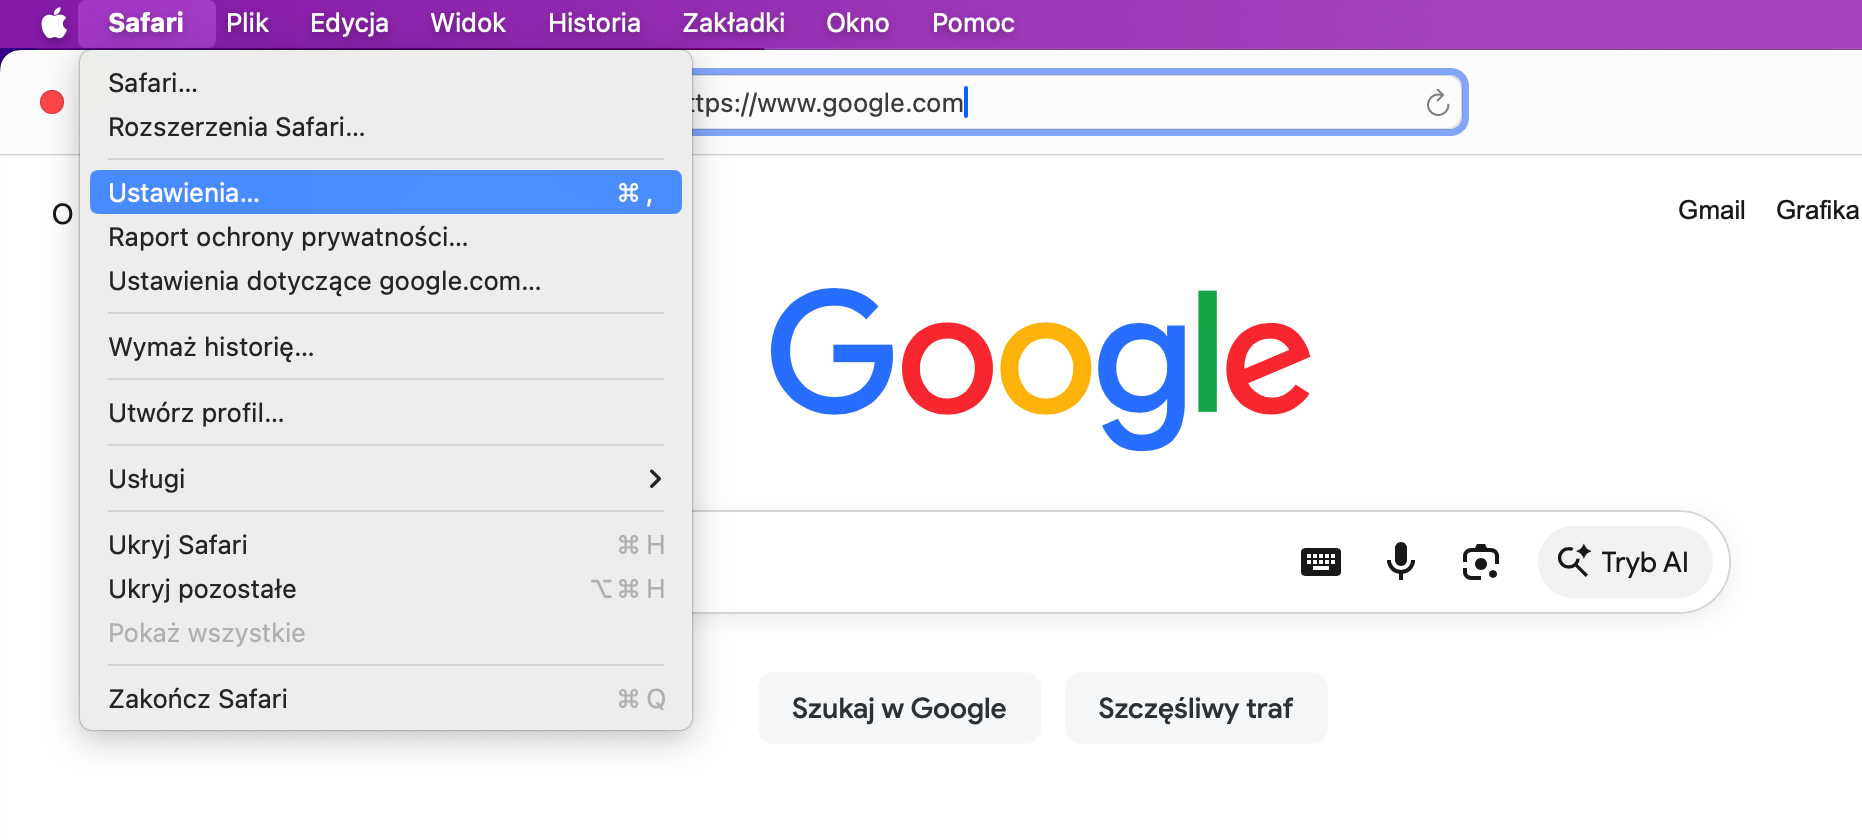Open Rozszerzenia Safari… menu entry

pyautogui.click(x=386, y=127)
